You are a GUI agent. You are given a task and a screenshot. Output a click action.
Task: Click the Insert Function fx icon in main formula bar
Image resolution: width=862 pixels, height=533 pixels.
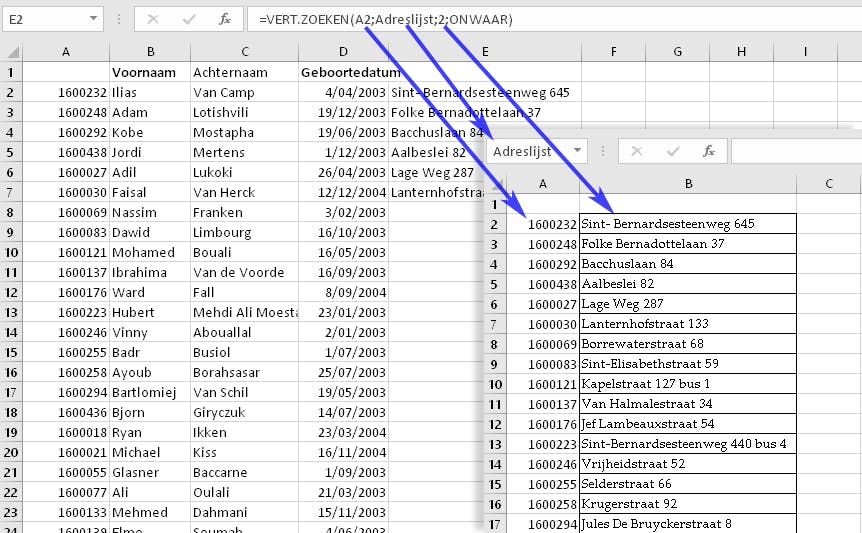pos(224,19)
